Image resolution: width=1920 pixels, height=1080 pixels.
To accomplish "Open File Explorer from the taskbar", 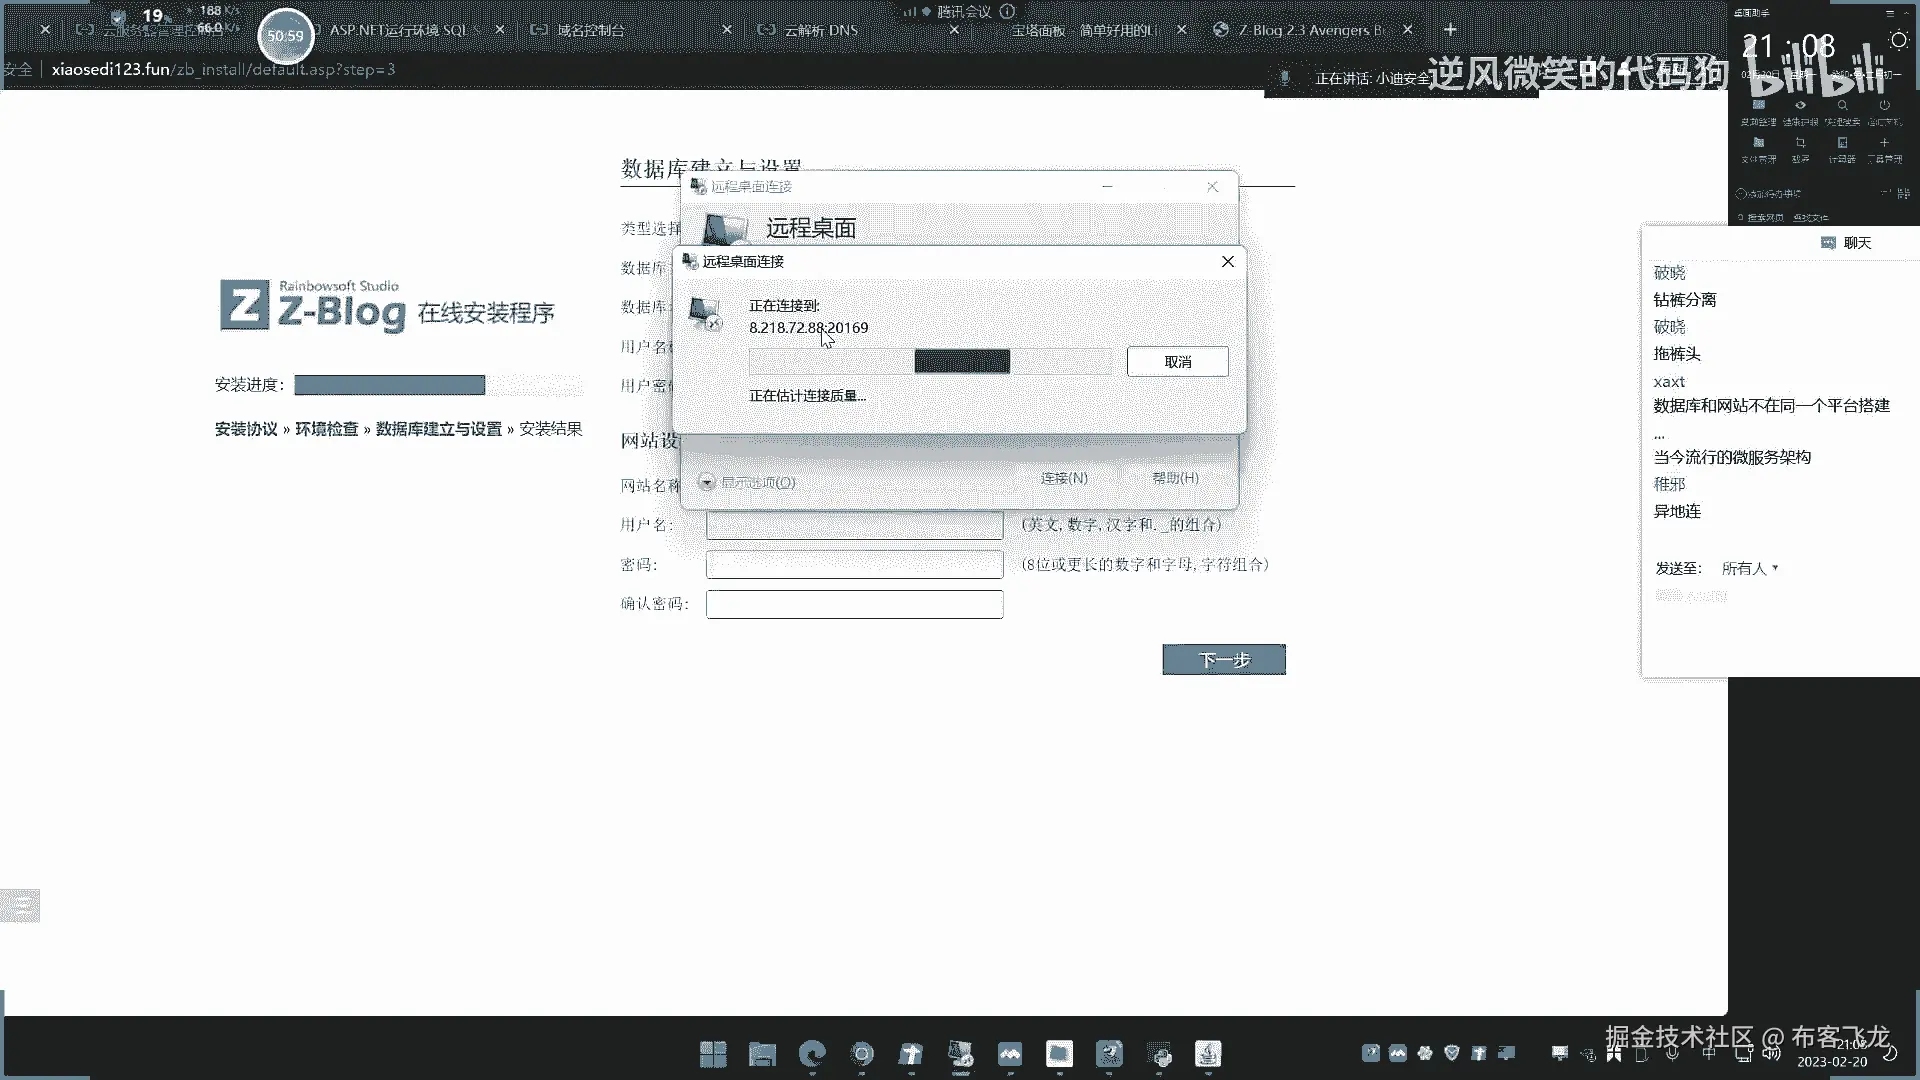I will coord(762,1054).
